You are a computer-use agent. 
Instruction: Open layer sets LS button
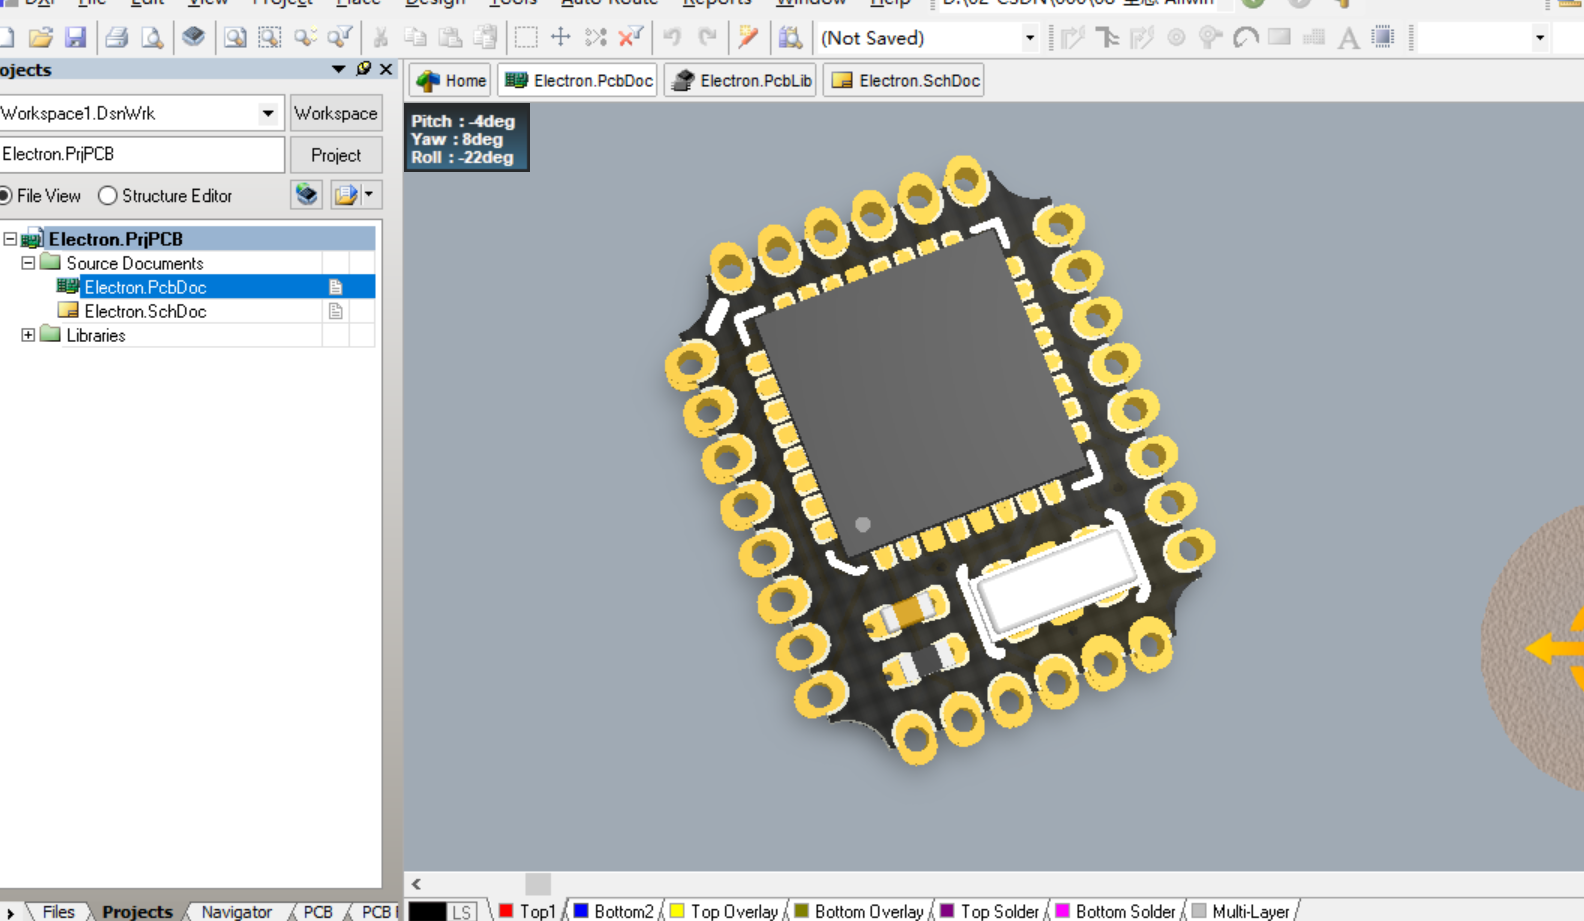click(461, 911)
